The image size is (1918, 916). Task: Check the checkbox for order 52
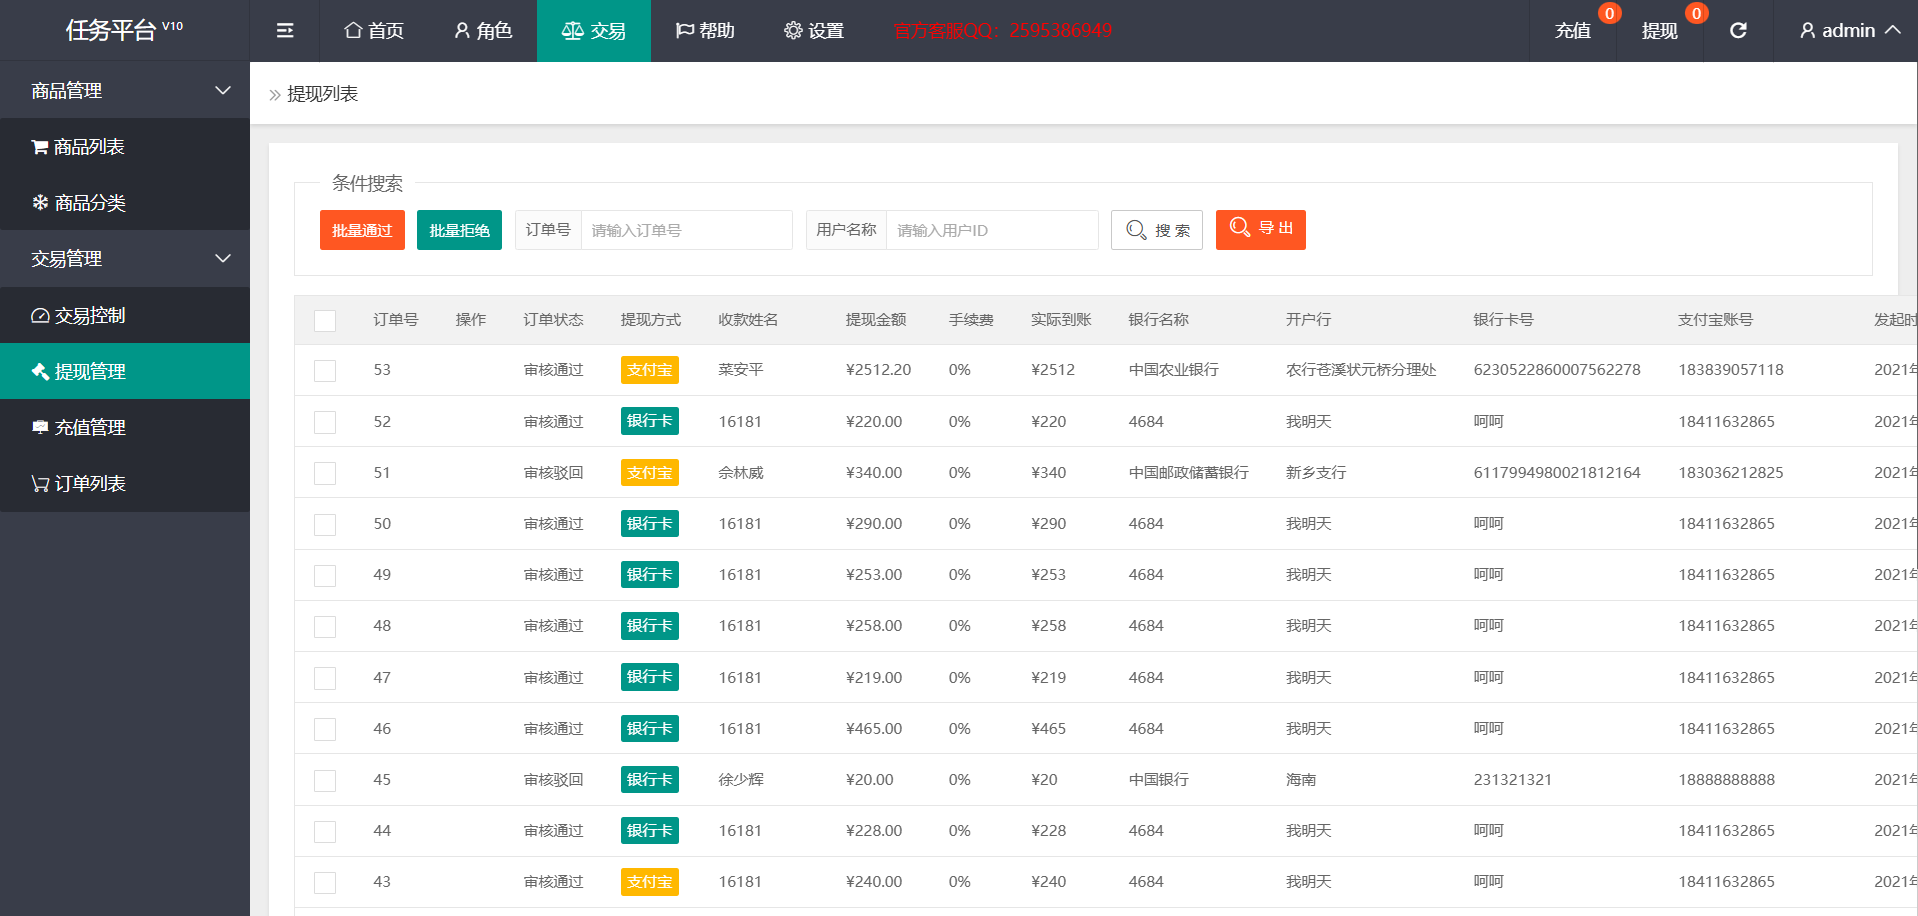325,422
